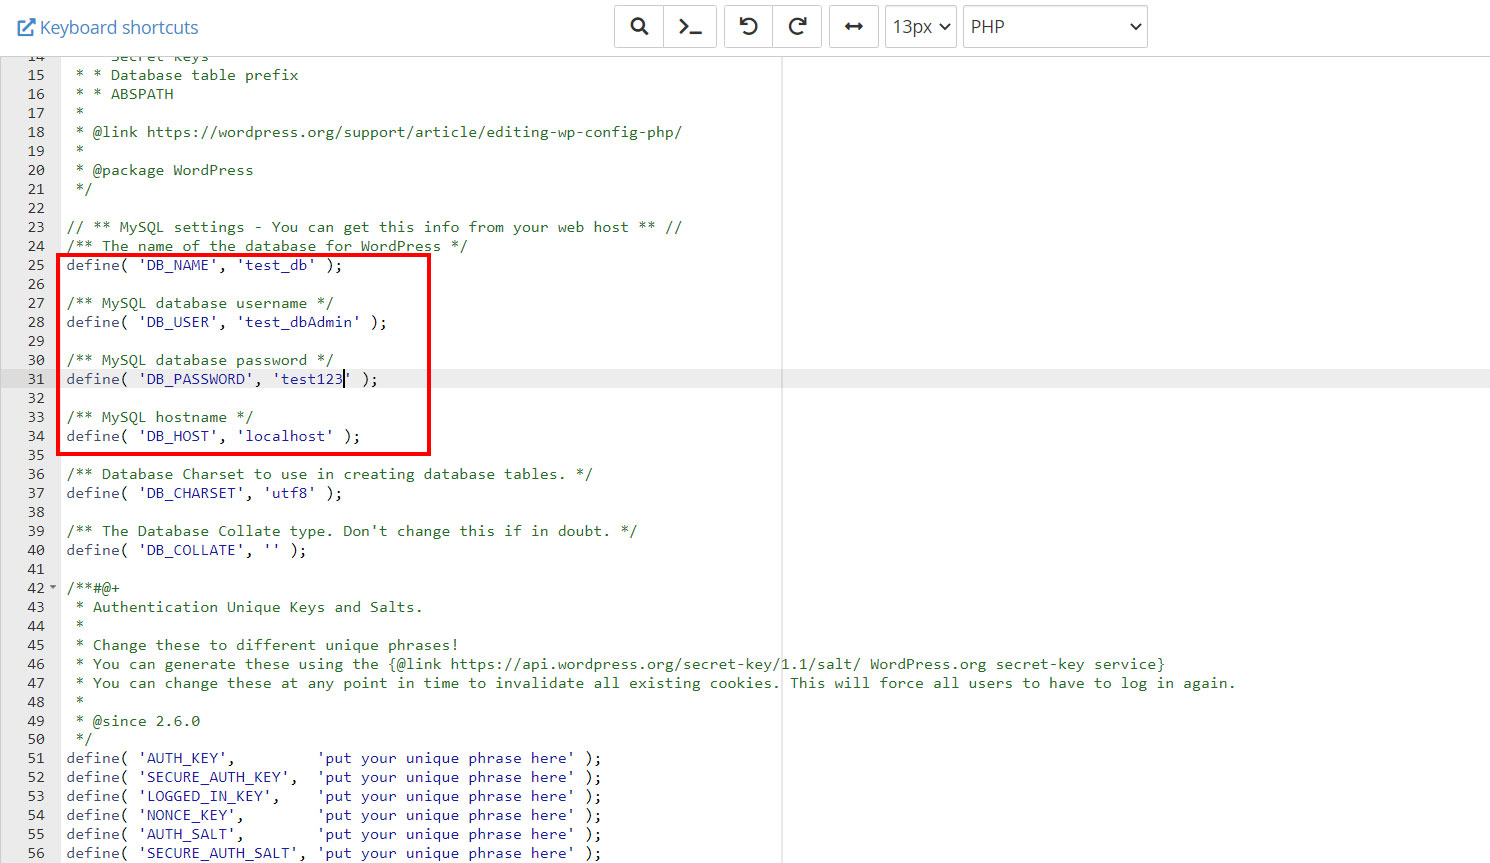Click the 'utf8' charset value
Viewport: 1490px width, 863px height.
290,493
